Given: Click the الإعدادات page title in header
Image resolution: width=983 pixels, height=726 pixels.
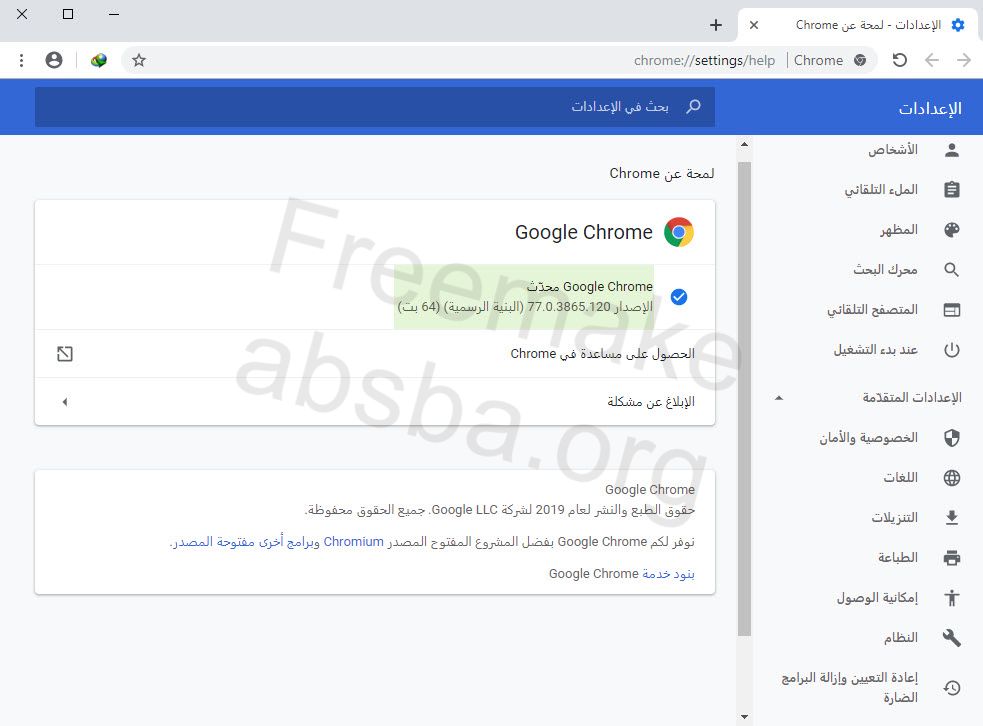Looking at the screenshot, I should [930, 108].
